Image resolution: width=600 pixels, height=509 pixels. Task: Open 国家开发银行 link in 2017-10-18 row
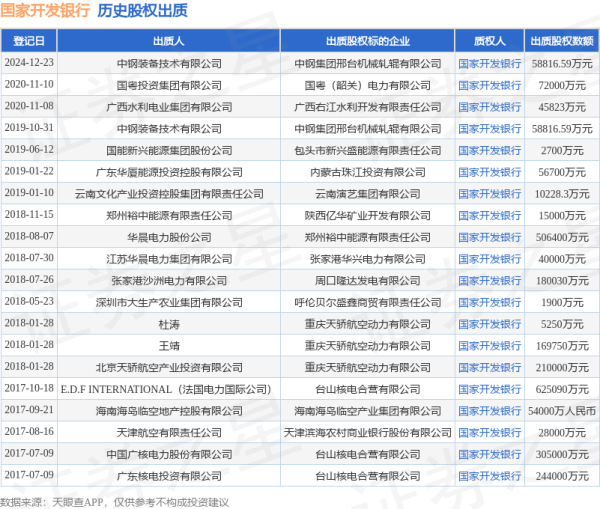[x=489, y=389]
